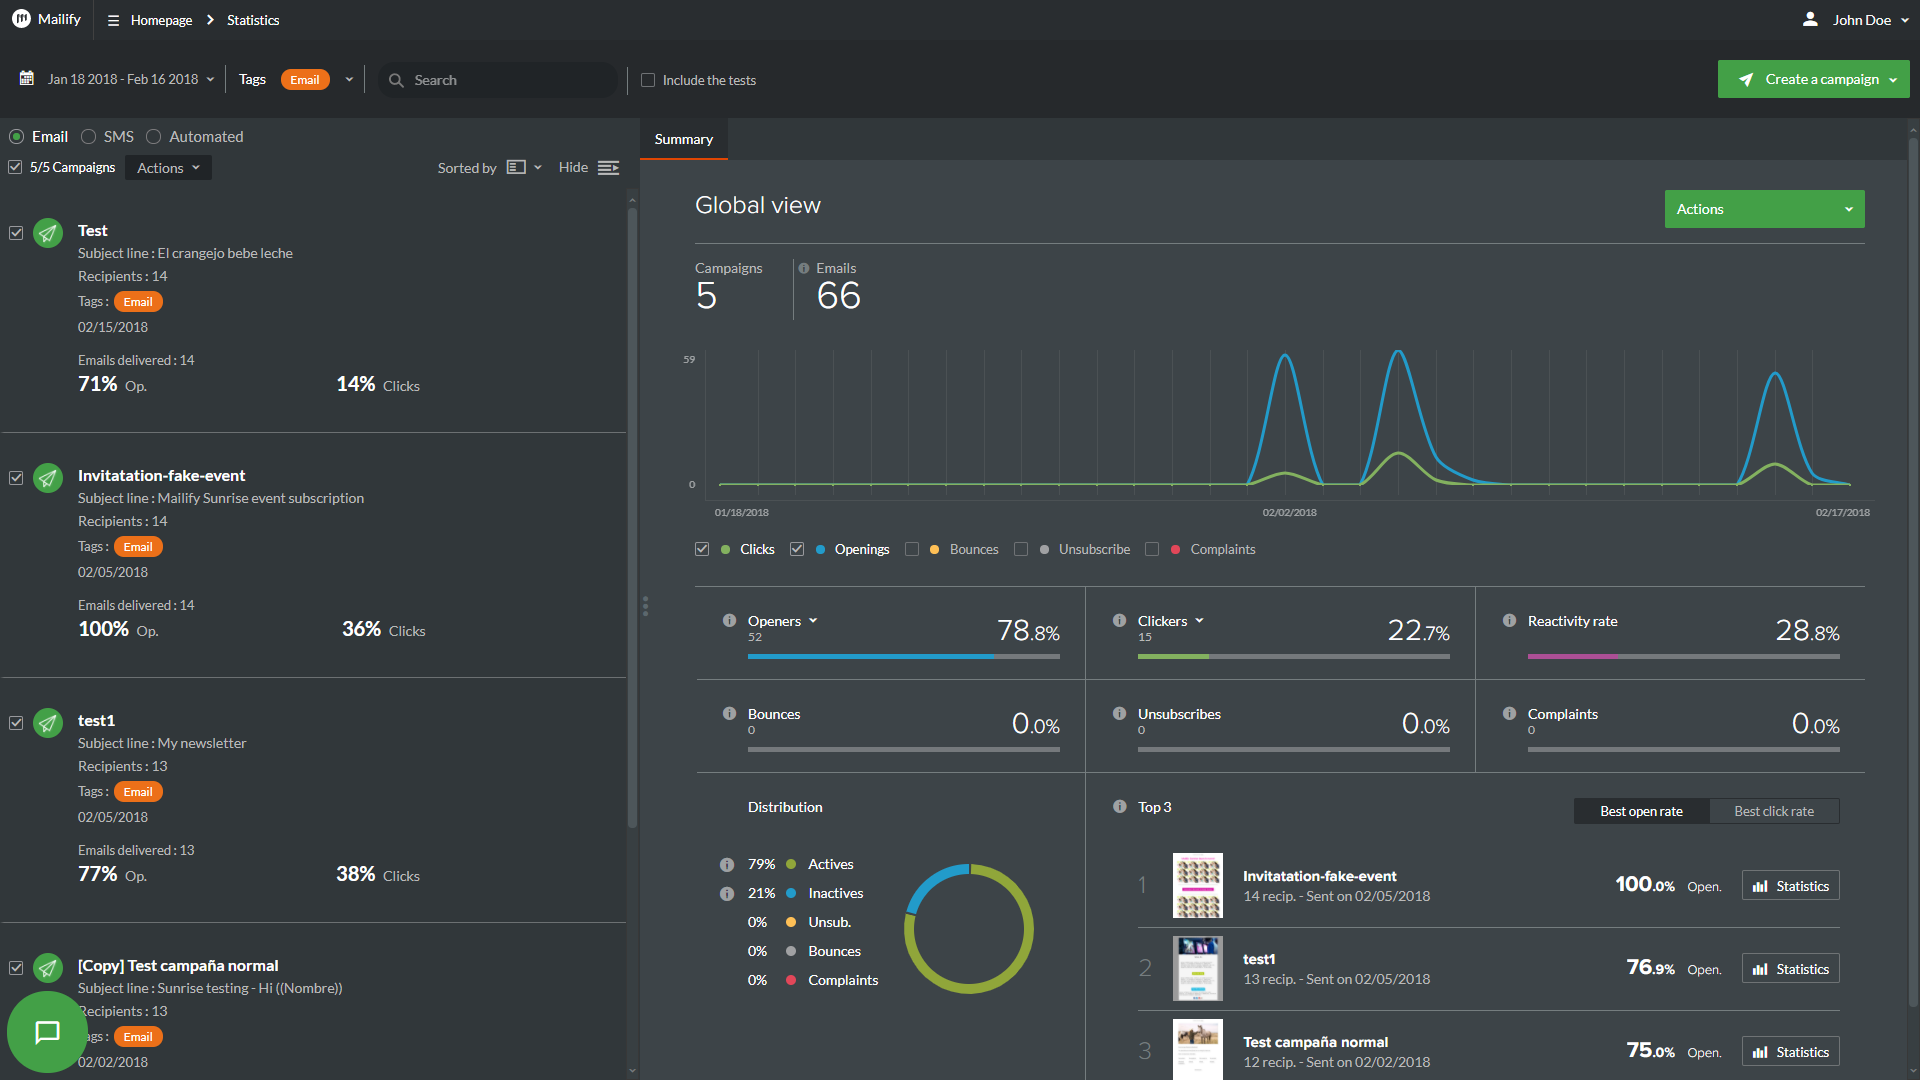
Task: Remove the Email tag filter pill
Action: [305, 80]
